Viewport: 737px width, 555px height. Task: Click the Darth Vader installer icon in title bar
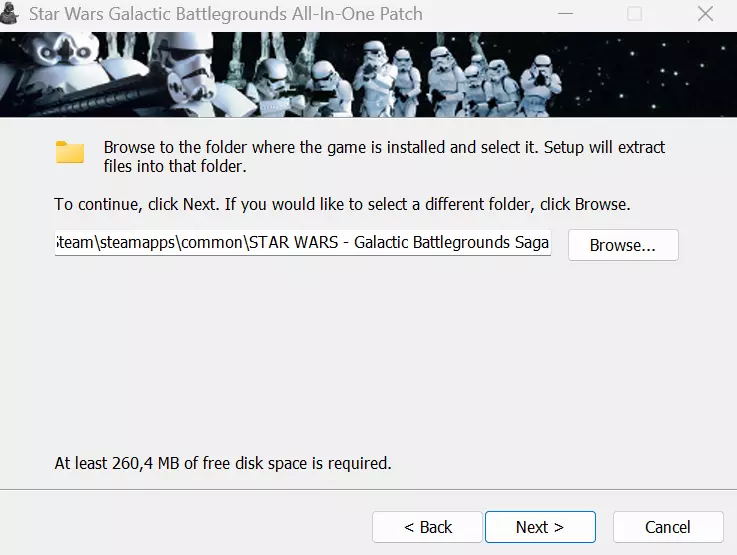(12, 14)
